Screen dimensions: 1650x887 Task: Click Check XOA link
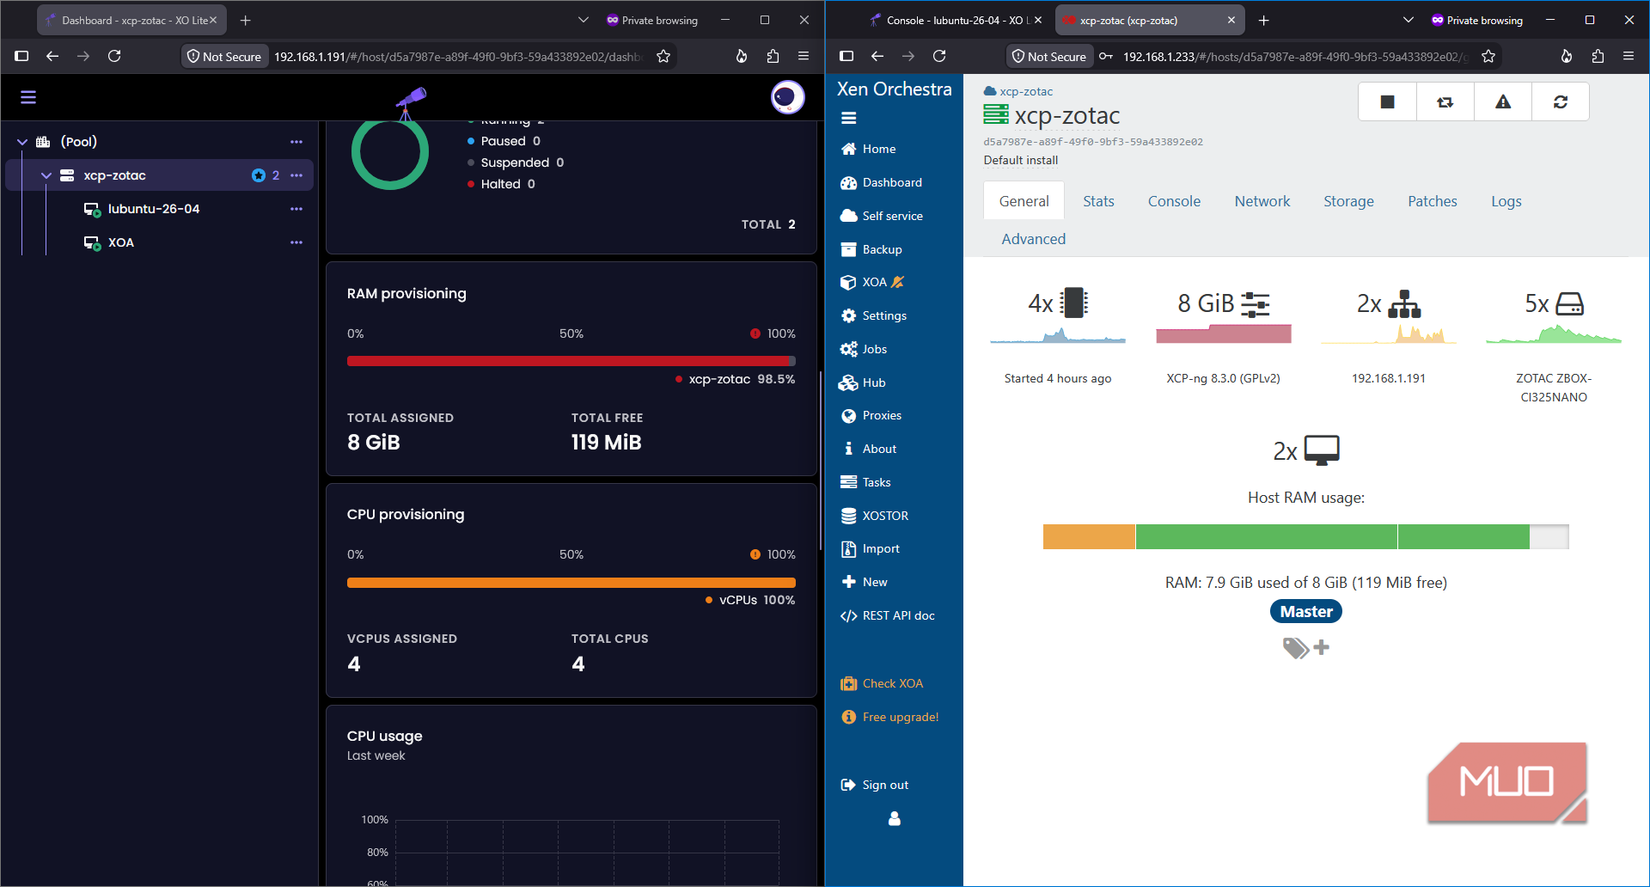[882, 684]
